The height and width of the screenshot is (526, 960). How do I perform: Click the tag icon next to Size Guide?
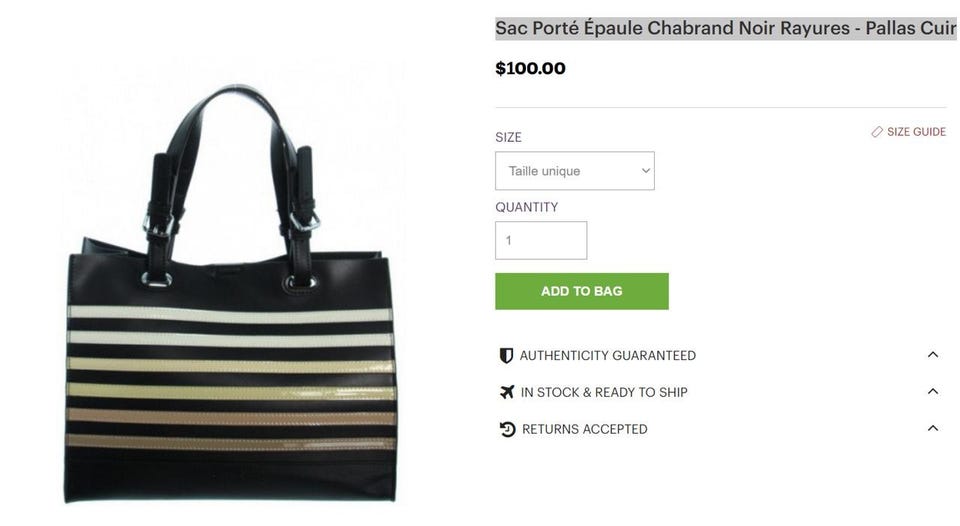pyautogui.click(x=877, y=132)
